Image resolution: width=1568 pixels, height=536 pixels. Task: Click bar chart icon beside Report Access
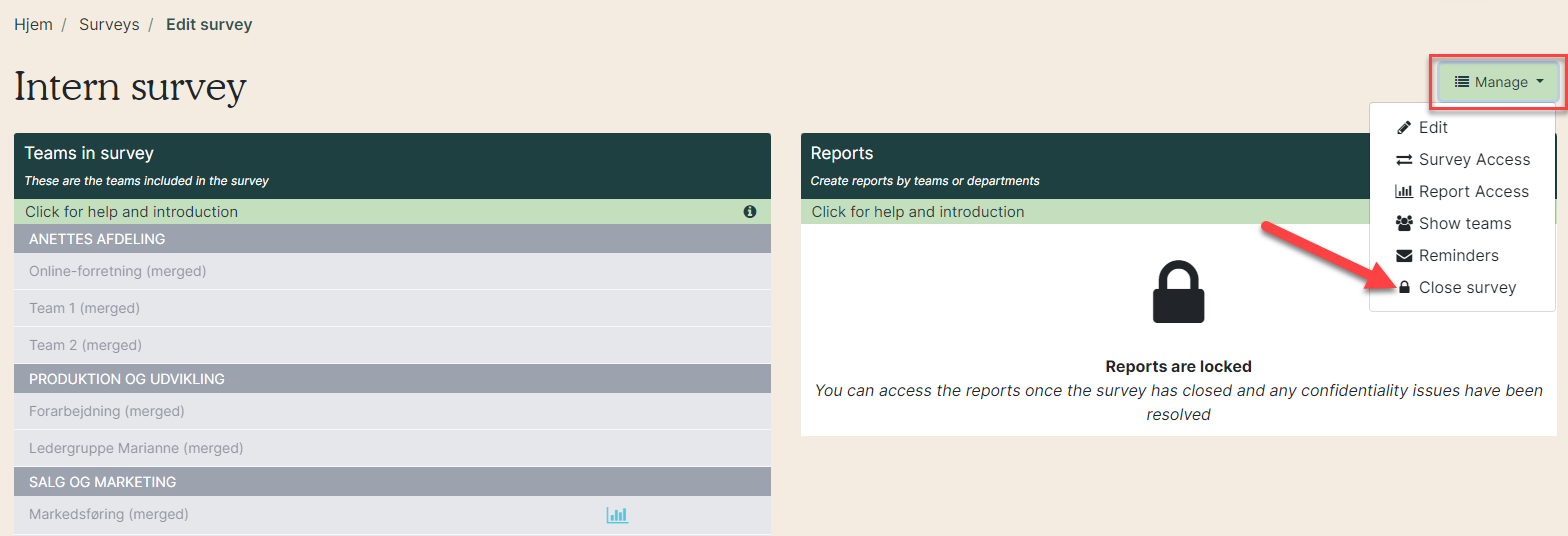pyautogui.click(x=1403, y=192)
